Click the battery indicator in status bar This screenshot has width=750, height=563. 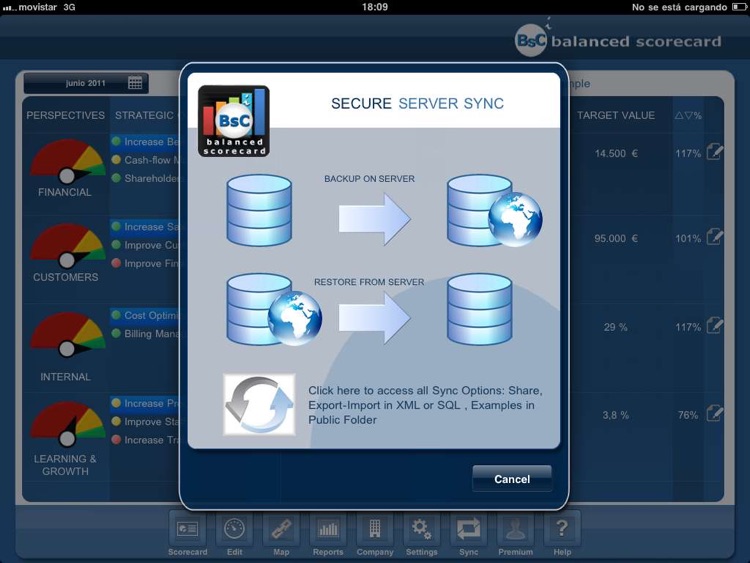point(739,7)
